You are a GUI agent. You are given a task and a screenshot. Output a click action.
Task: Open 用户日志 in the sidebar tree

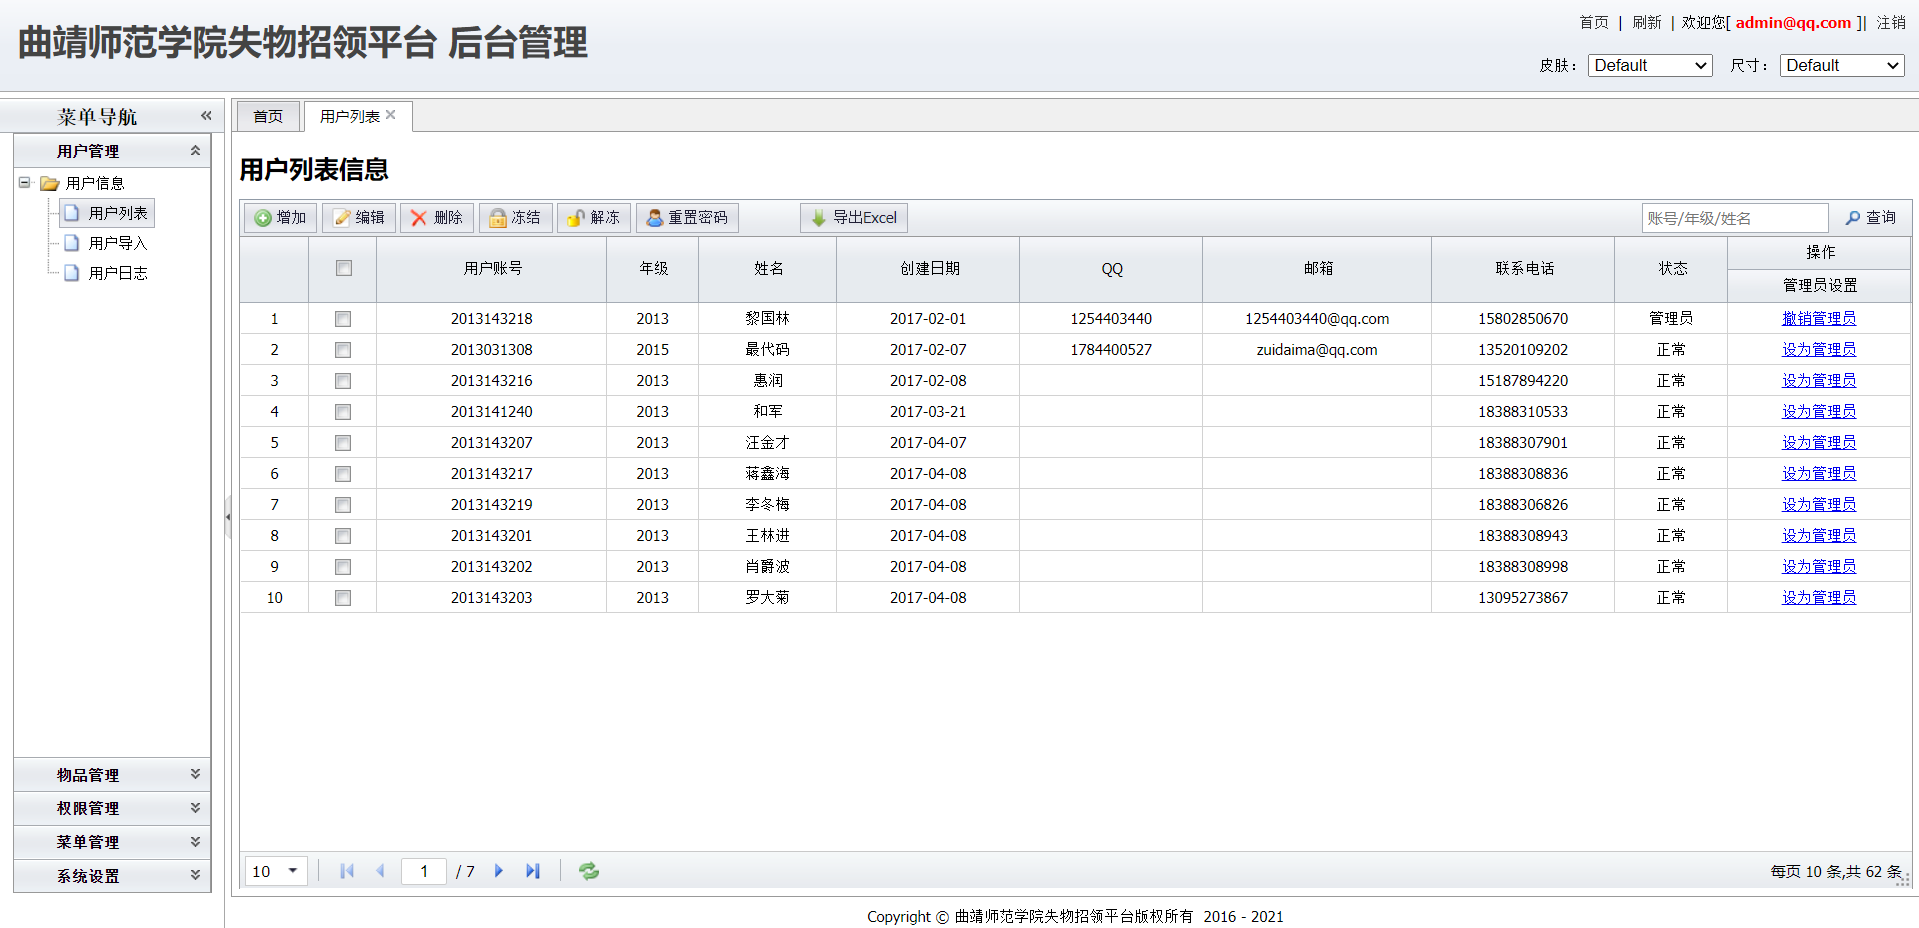pyautogui.click(x=107, y=273)
